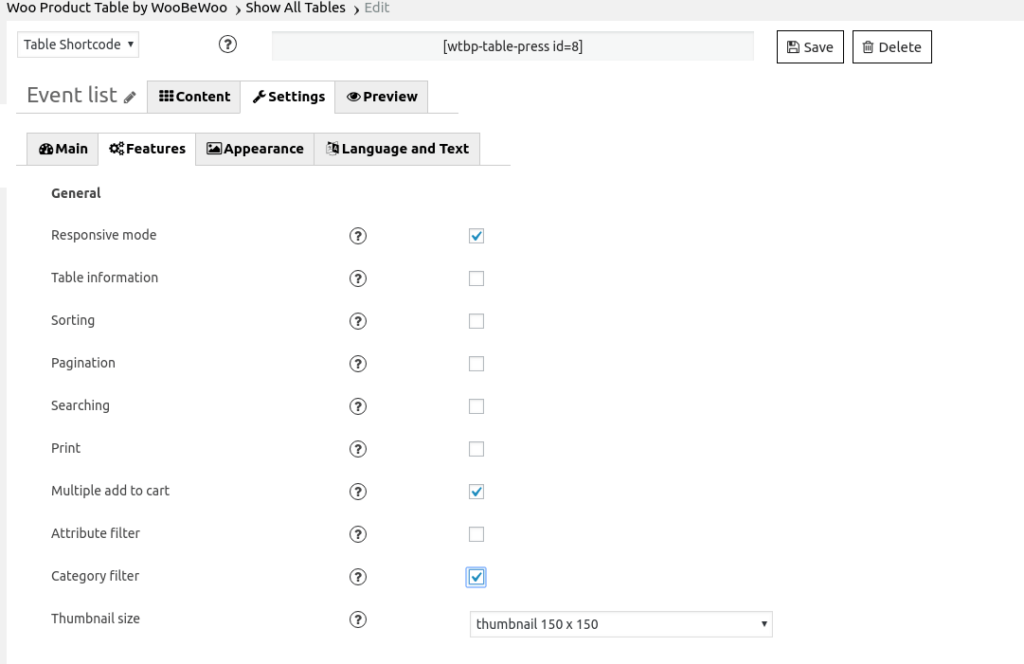Click help icon next to Table Shortcode
This screenshot has height=664, width=1024.
(x=227, y=44)
